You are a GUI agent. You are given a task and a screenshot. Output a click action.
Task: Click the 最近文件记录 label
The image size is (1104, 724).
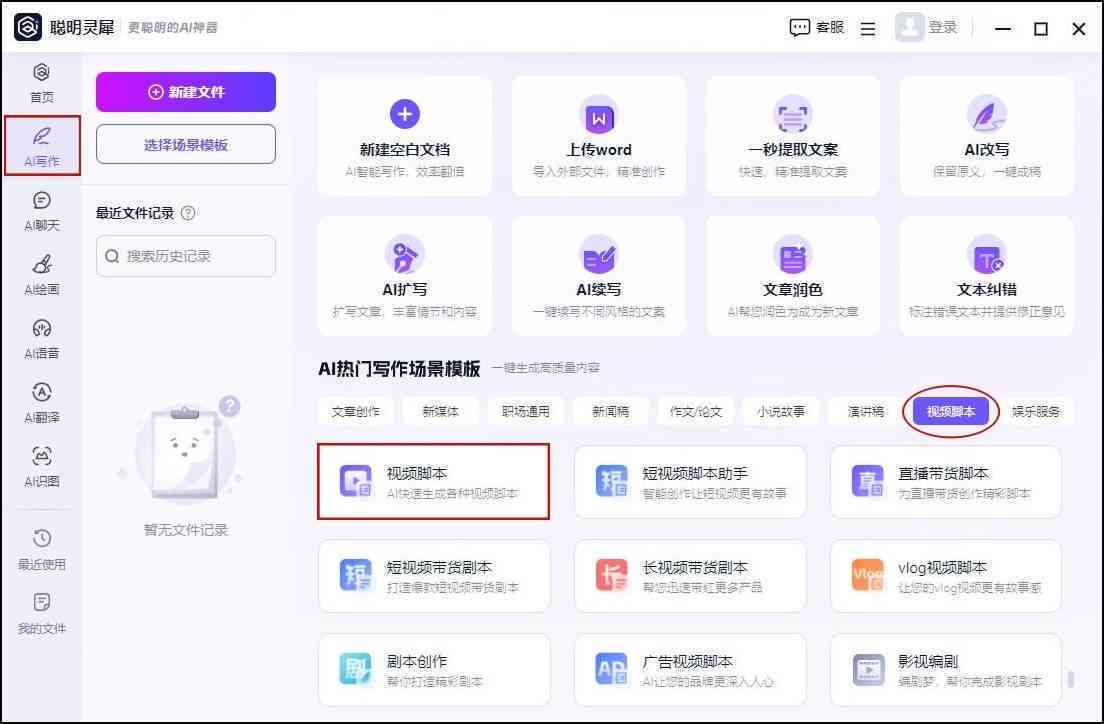135,213
